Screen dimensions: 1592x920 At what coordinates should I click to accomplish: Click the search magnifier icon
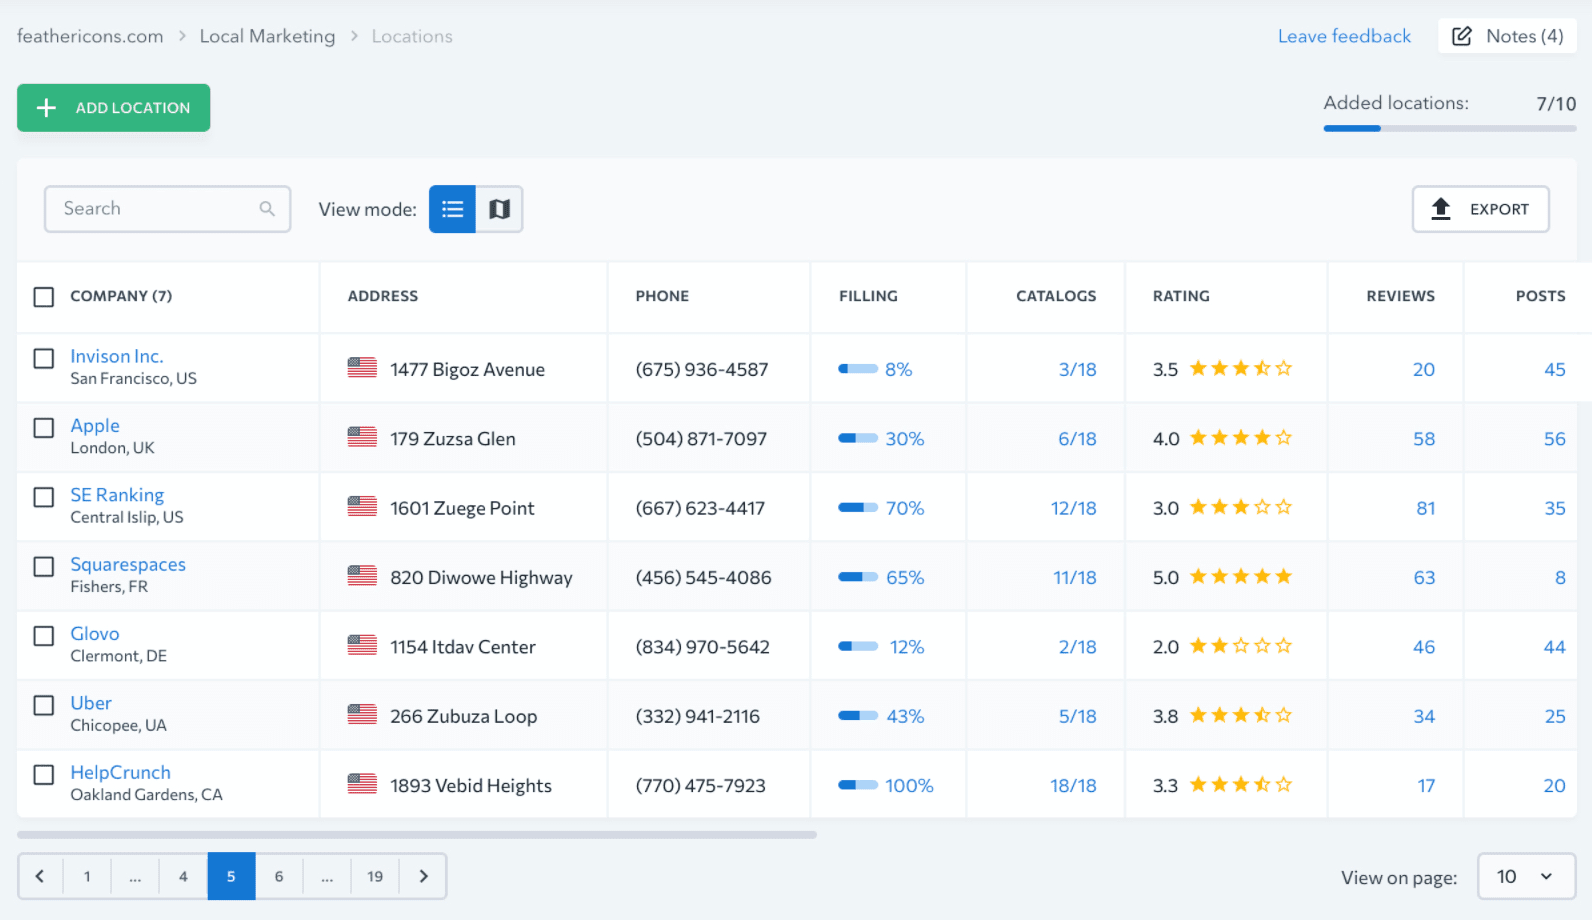coord(267,208)
